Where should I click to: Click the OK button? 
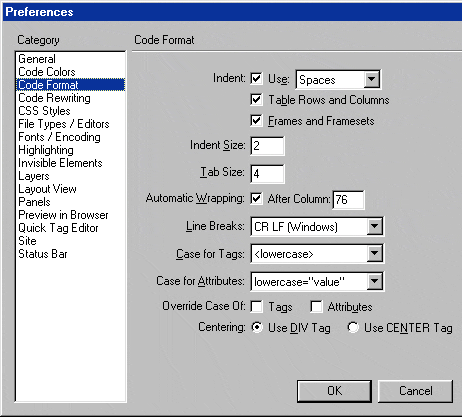point(334,391)
